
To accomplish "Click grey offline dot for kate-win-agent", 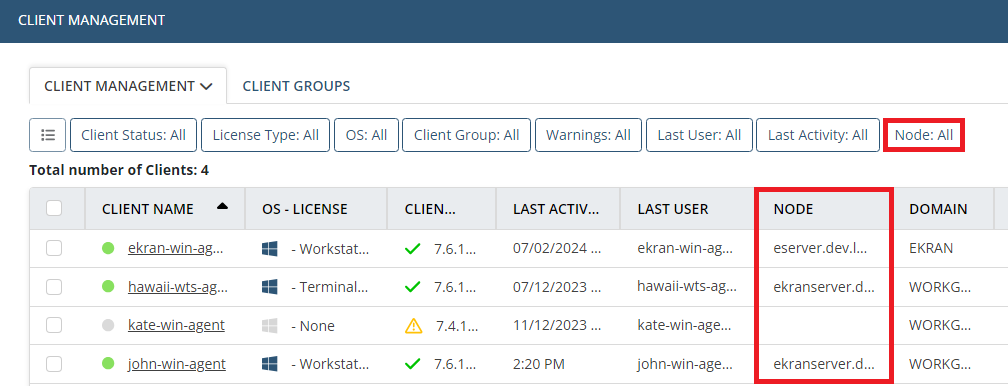I will [108, 326].
